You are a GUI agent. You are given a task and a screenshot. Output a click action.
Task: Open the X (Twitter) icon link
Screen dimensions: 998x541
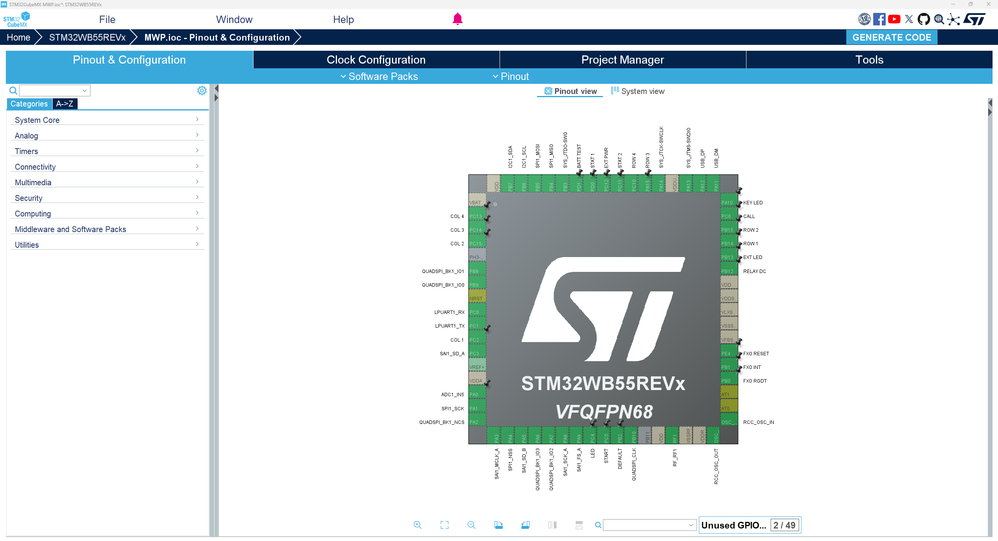pyautogui.click(x=909, y=19)
